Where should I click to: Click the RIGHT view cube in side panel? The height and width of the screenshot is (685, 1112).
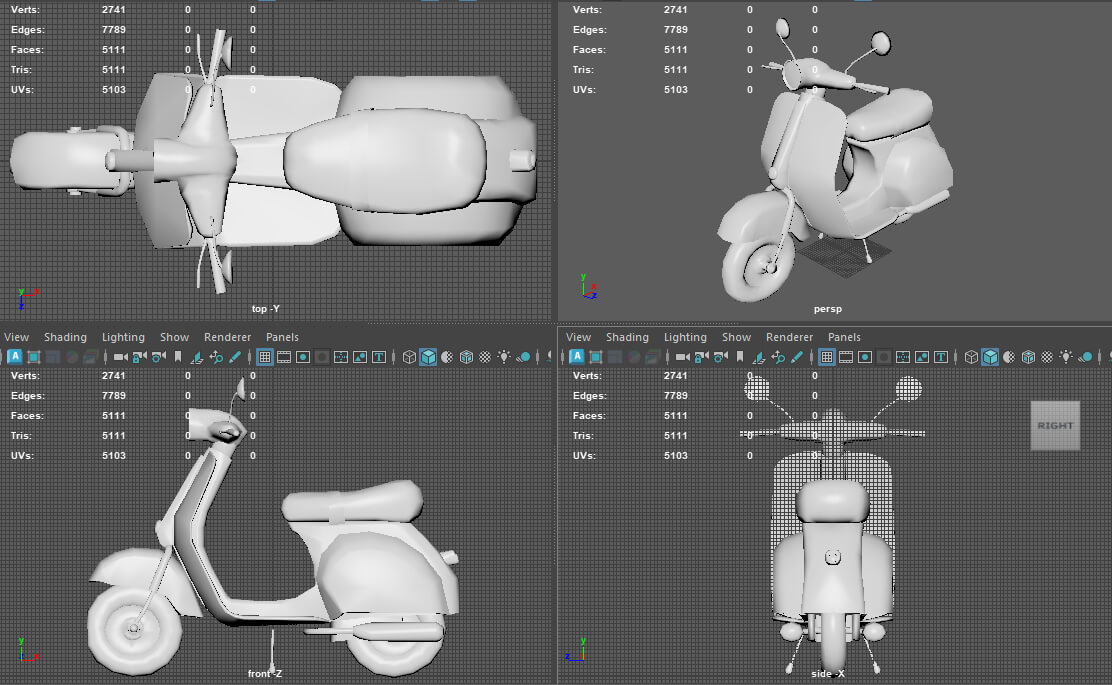point(1055,425)
